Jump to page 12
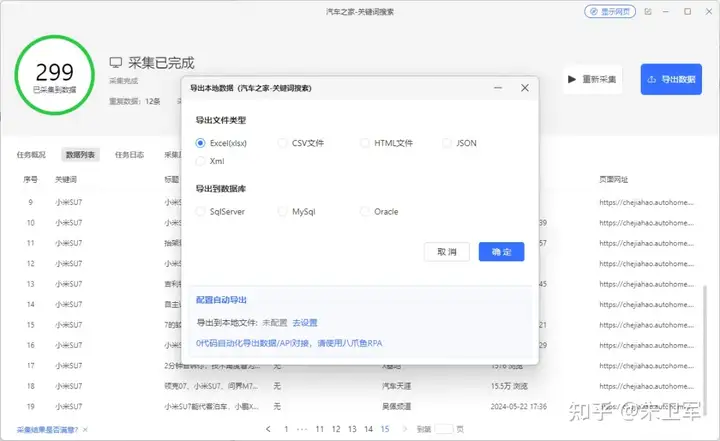Viewport: 720px width, 441px height. [336, 429]
